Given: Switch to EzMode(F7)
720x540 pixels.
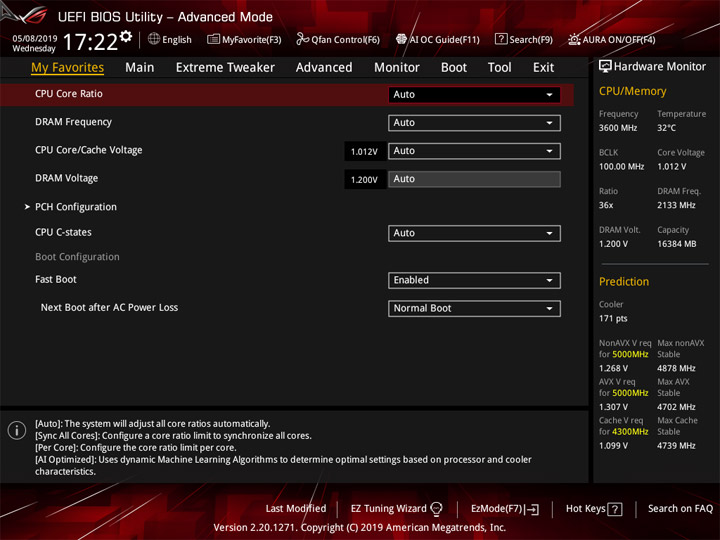Looking at the screenshot, I should [x=505, y=509].
